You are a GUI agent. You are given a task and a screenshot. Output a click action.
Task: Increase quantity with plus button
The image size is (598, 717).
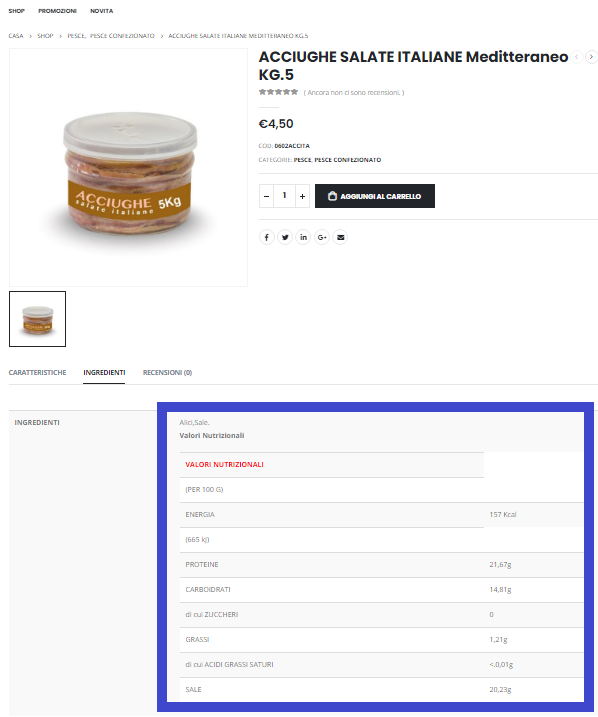[x=302, y=196]
